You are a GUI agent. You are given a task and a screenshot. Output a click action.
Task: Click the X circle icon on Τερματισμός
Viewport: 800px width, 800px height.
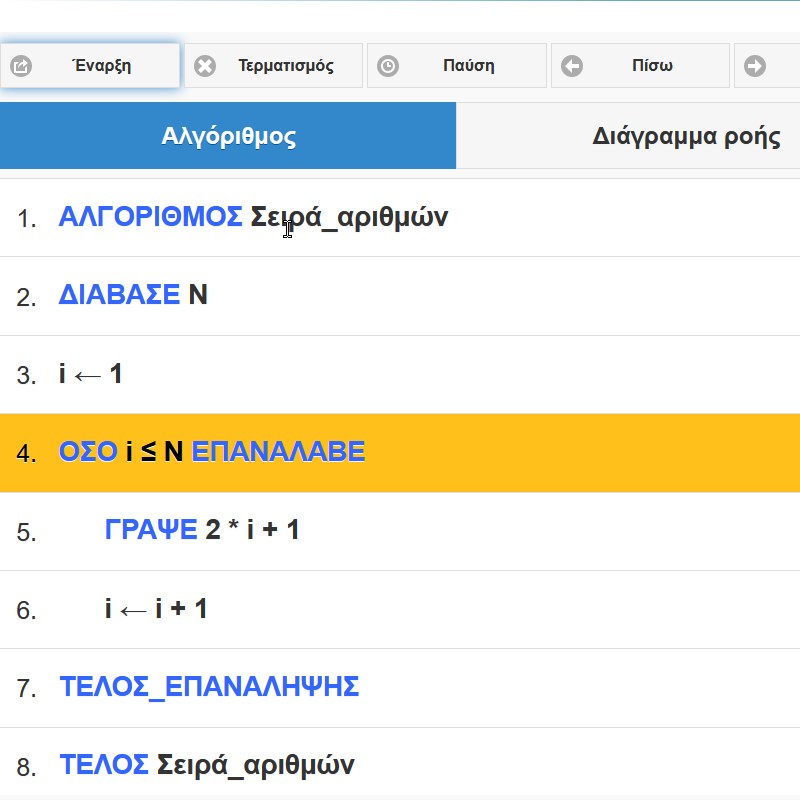pos(205,66)
